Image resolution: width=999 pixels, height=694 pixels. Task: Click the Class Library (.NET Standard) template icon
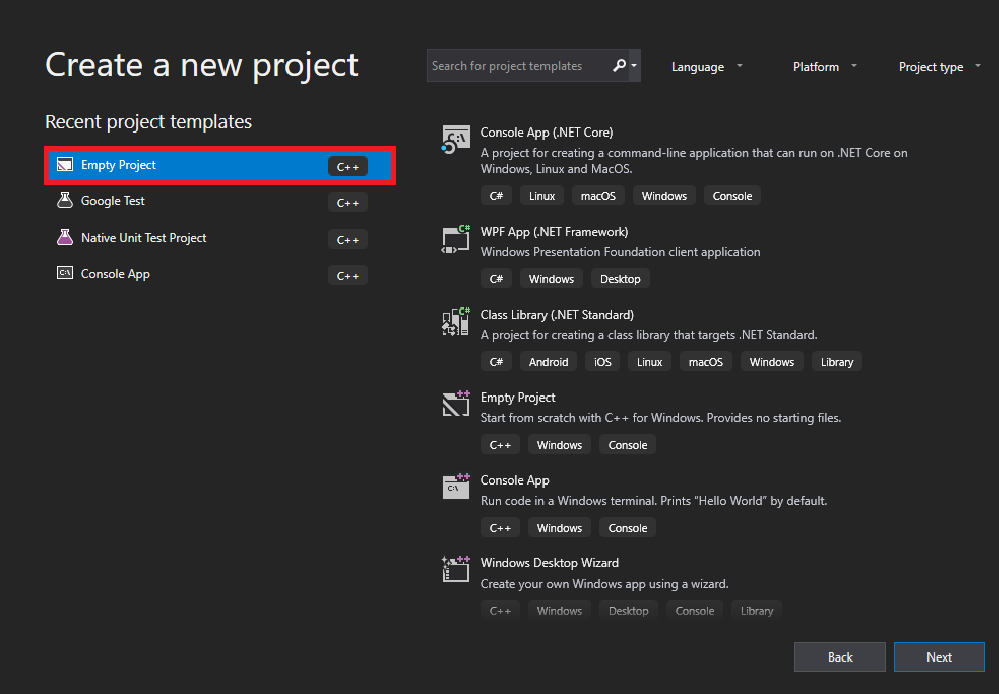pos(455,322)
